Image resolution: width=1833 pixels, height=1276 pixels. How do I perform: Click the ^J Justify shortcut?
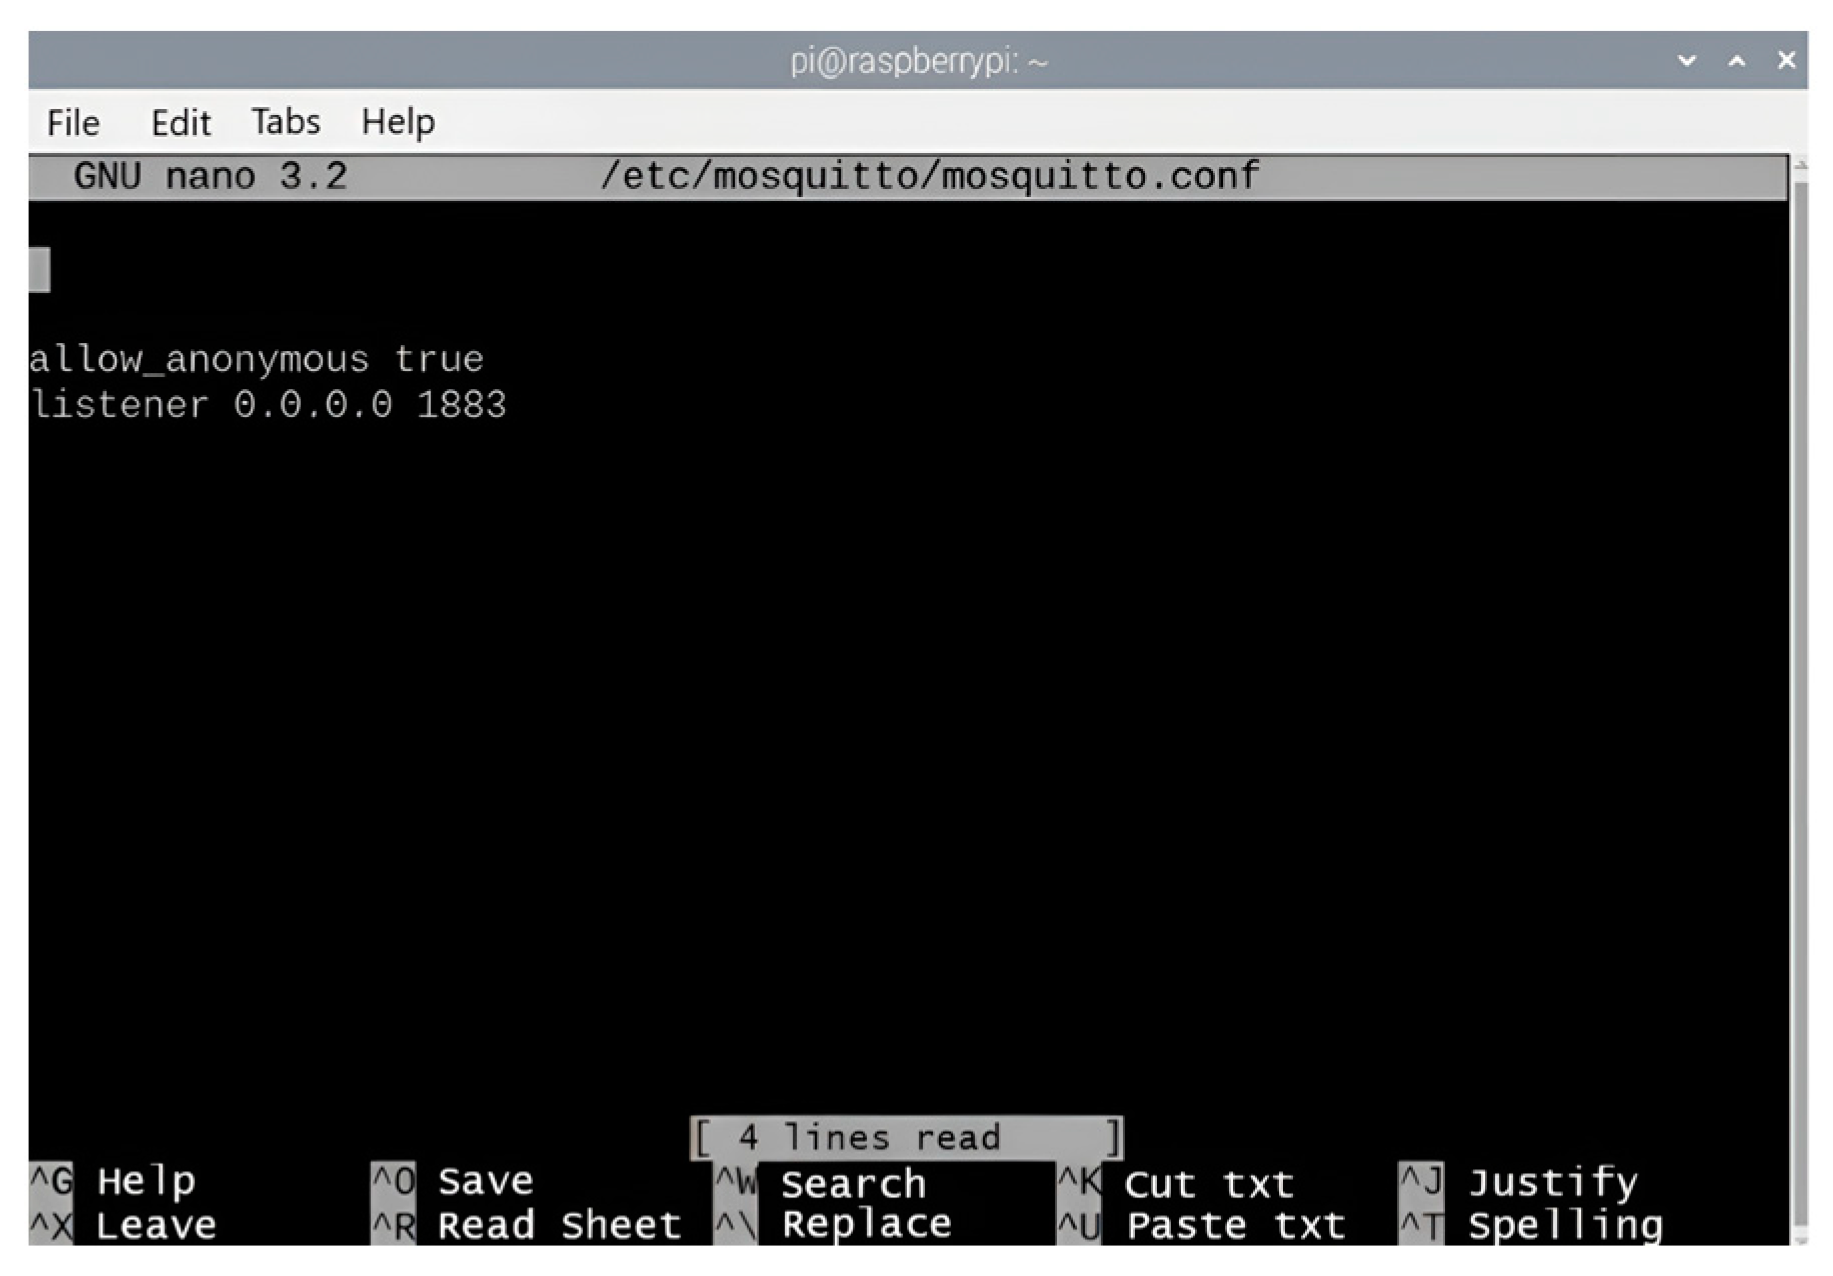(1519, 1182)
